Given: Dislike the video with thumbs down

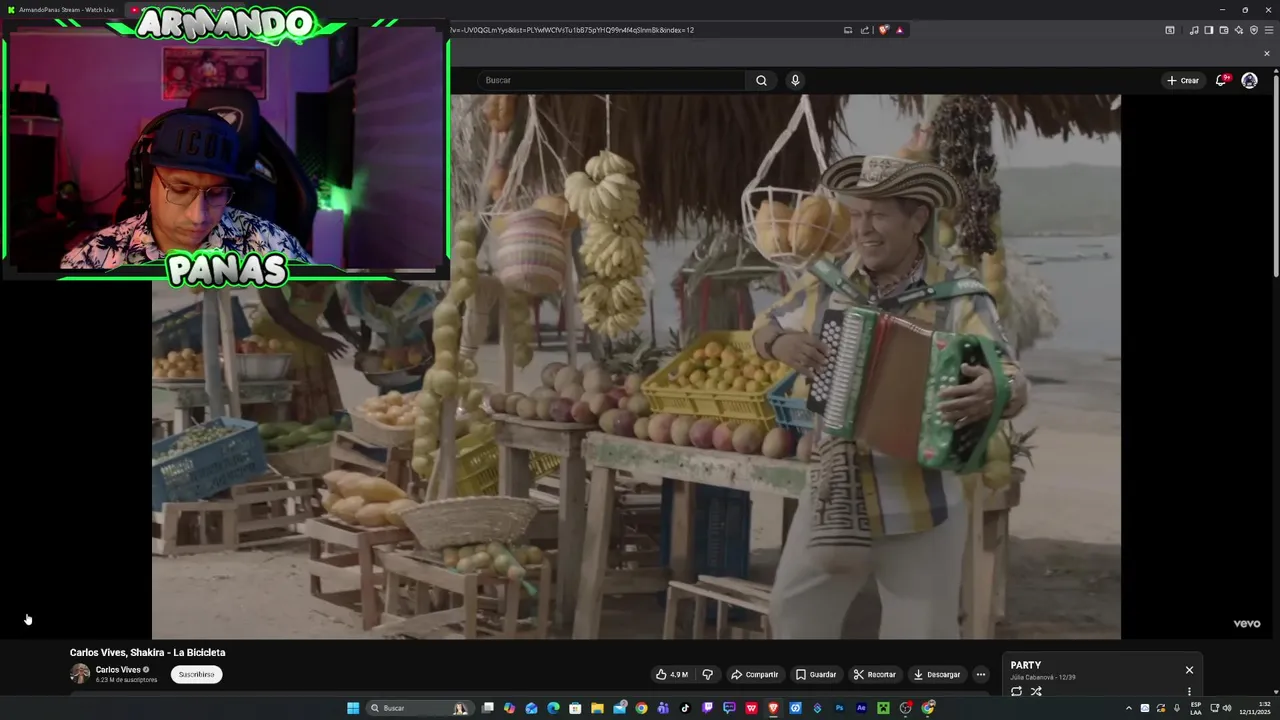Looking at the screenshot, I should tap(707, 674).
